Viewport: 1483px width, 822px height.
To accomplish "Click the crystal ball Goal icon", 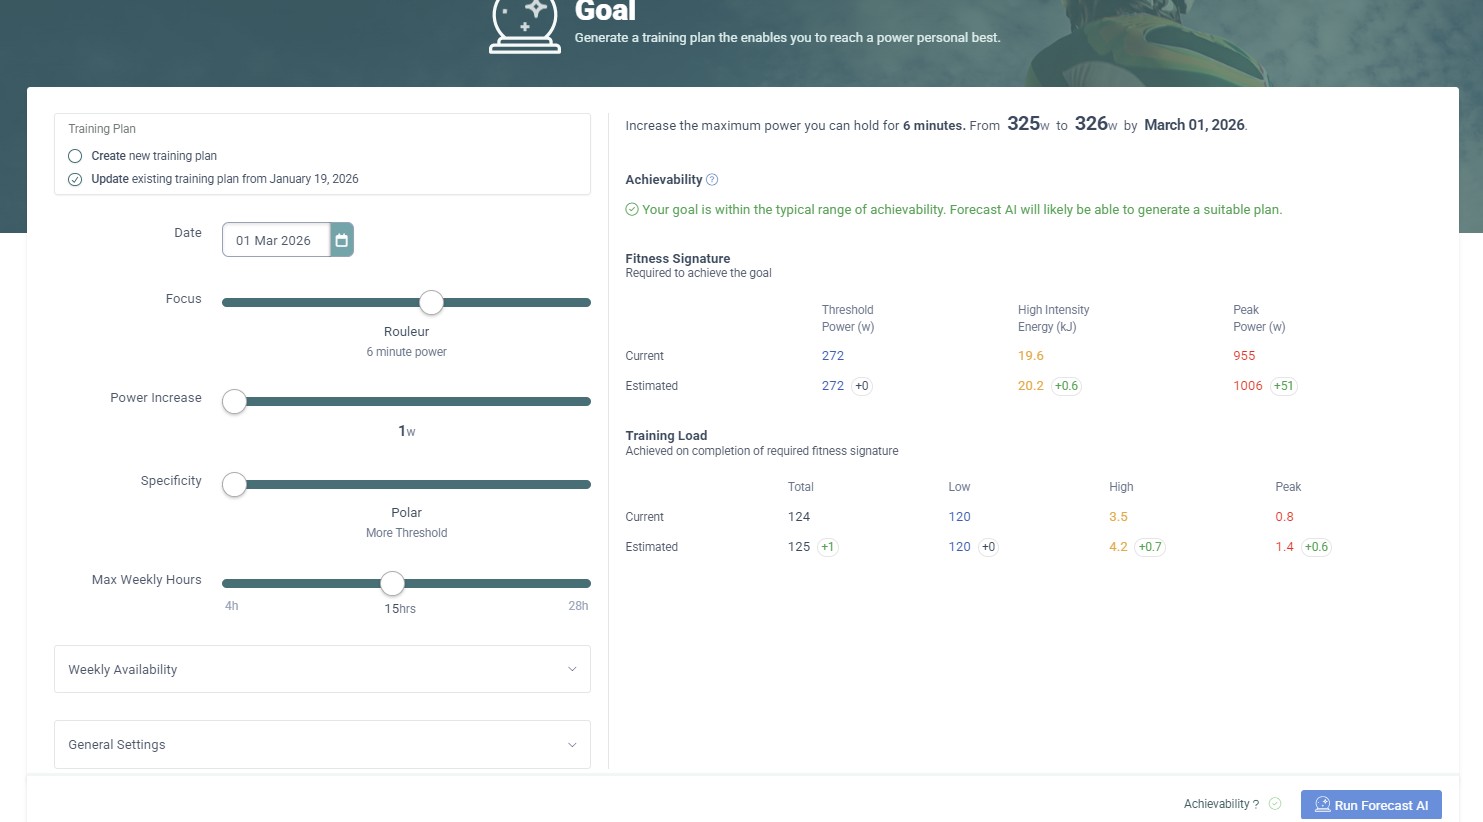I will click(524, 26).
